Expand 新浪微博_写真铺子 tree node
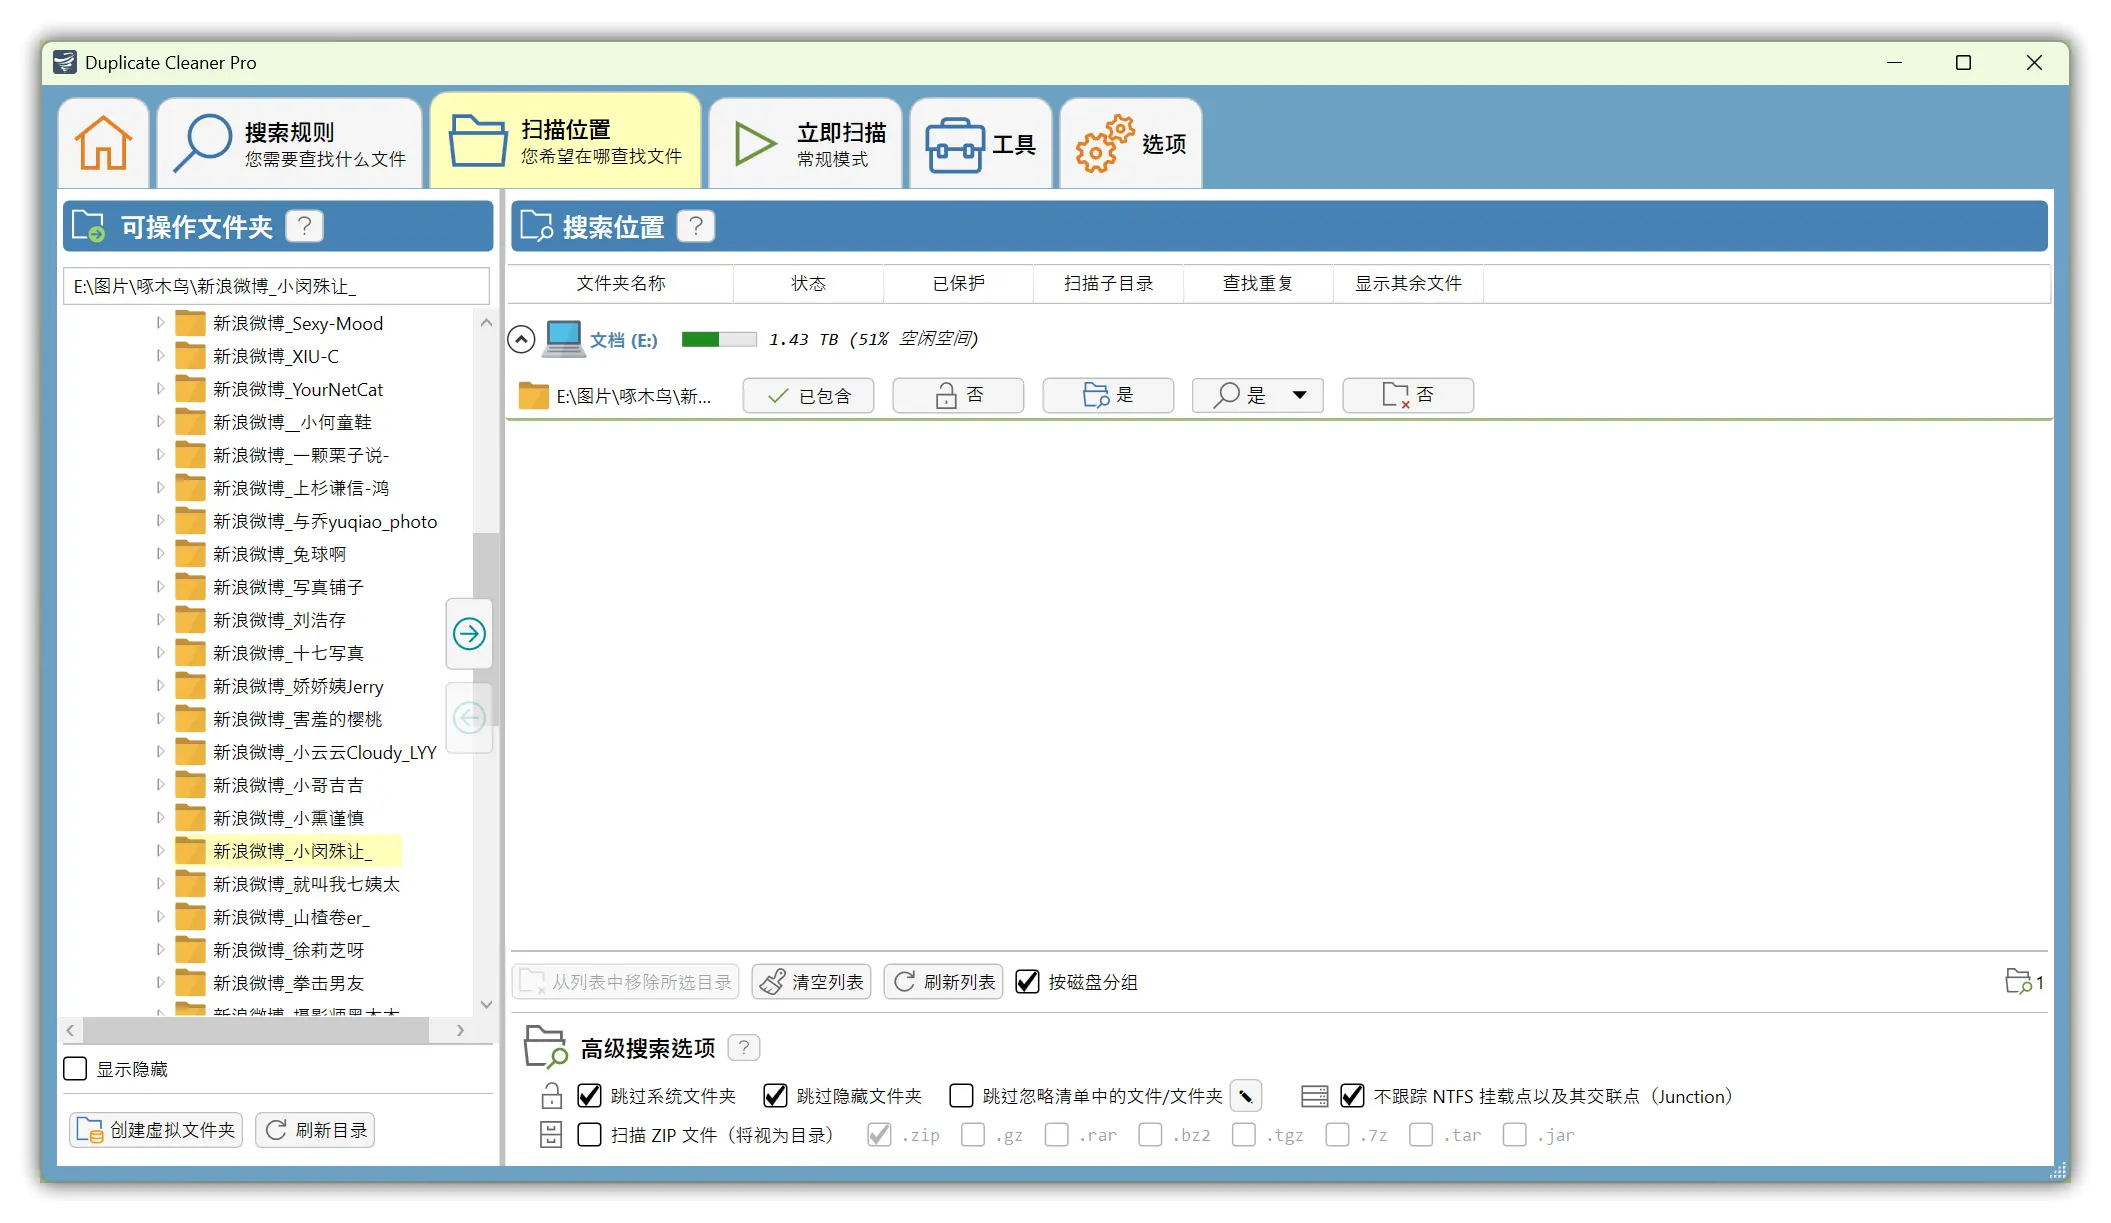 160,587
